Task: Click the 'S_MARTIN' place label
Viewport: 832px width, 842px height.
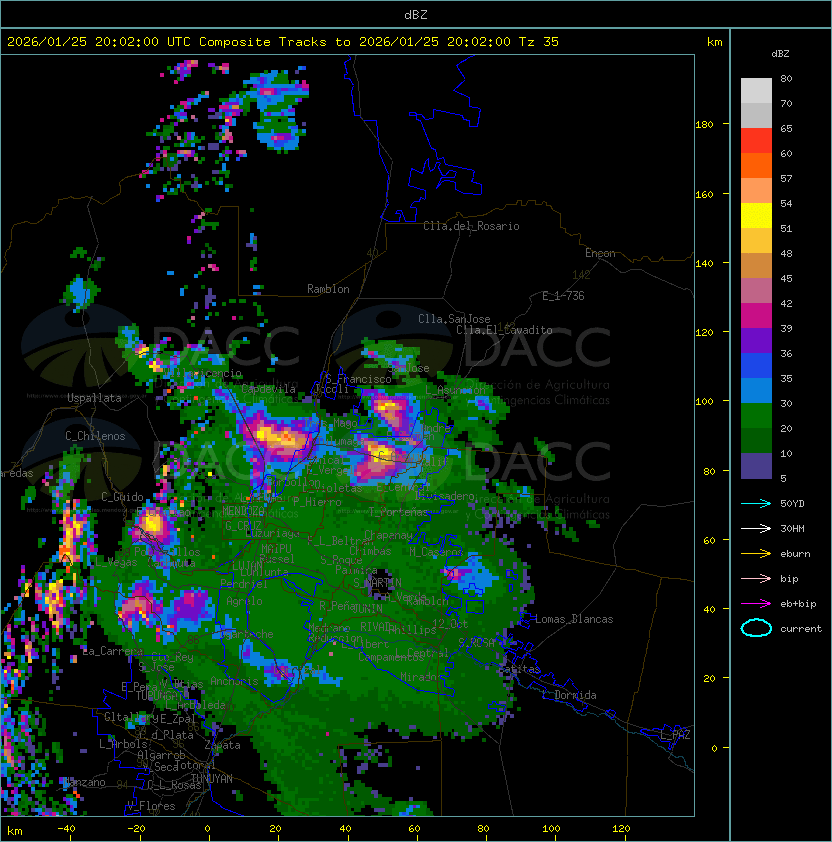Action: 377,583
